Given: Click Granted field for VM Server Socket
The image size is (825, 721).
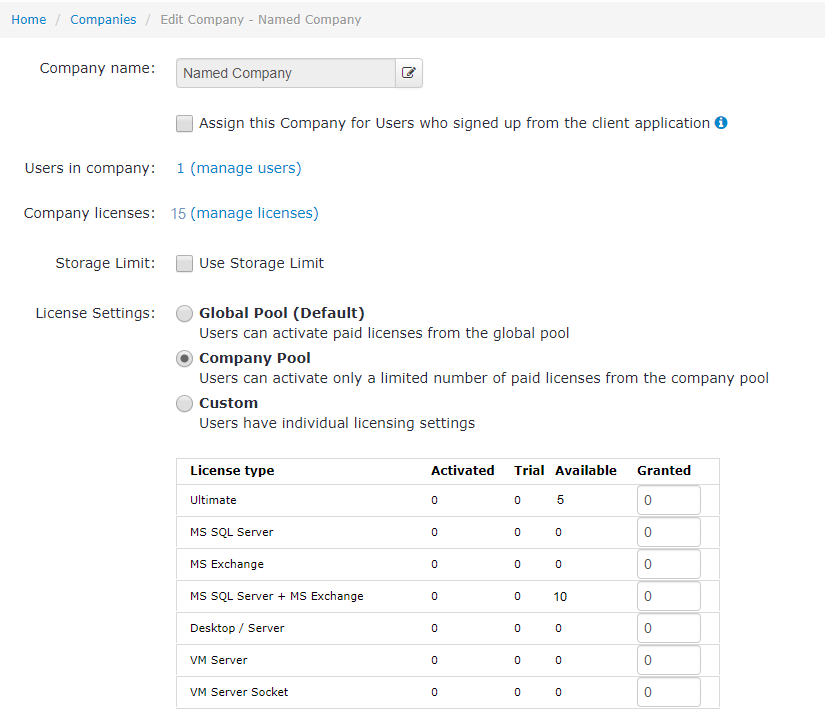Looking at the screenshot, I should [669, 692].
